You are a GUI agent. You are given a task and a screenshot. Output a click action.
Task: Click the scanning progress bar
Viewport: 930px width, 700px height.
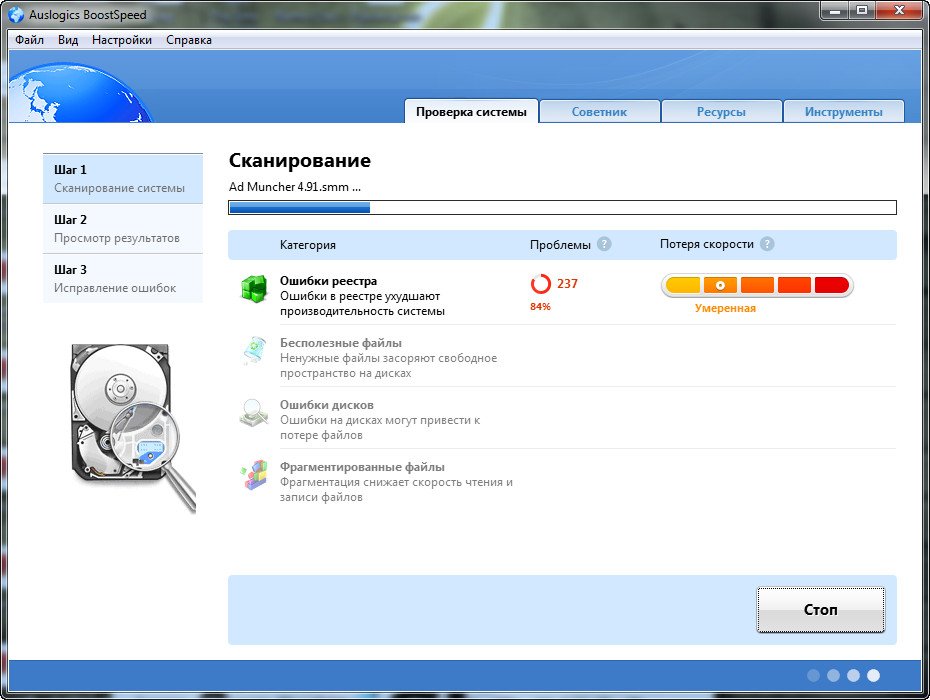562,207
